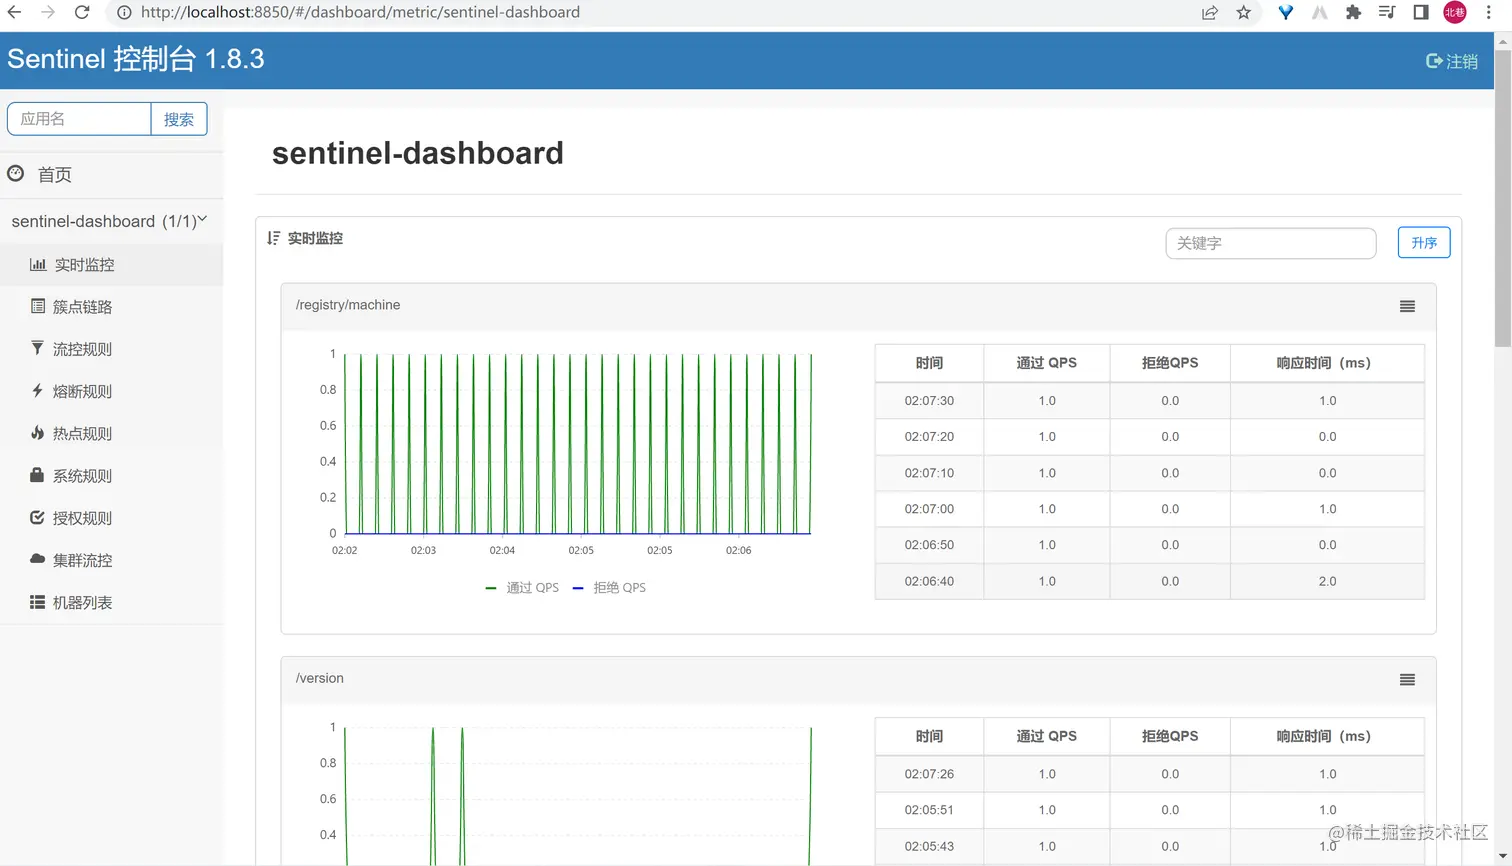
Task: Toggle the browser side panel icon
Action: (x=1420, y=12)
